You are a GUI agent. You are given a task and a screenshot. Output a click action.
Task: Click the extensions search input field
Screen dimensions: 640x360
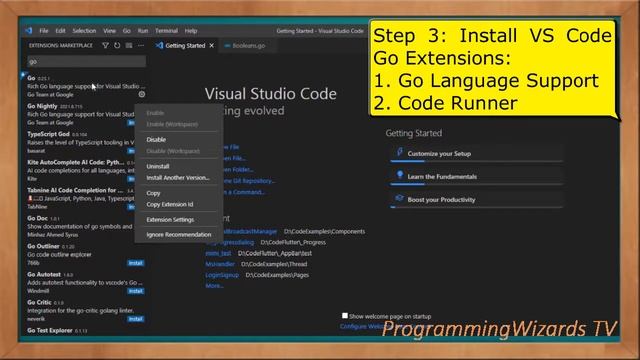87,61
